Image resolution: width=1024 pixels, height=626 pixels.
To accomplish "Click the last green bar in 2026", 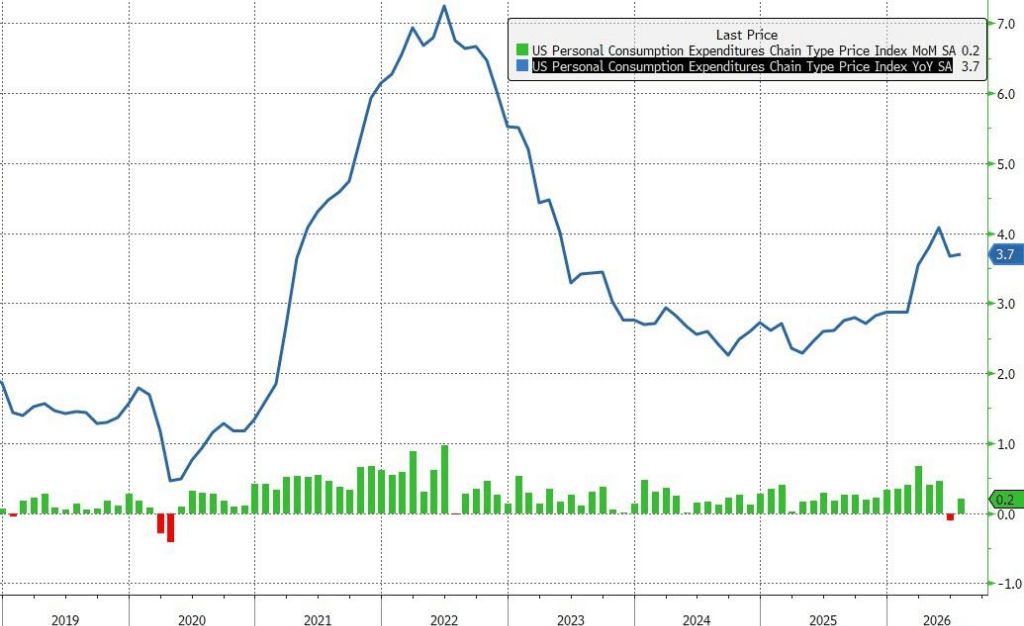I will point(961,506).
